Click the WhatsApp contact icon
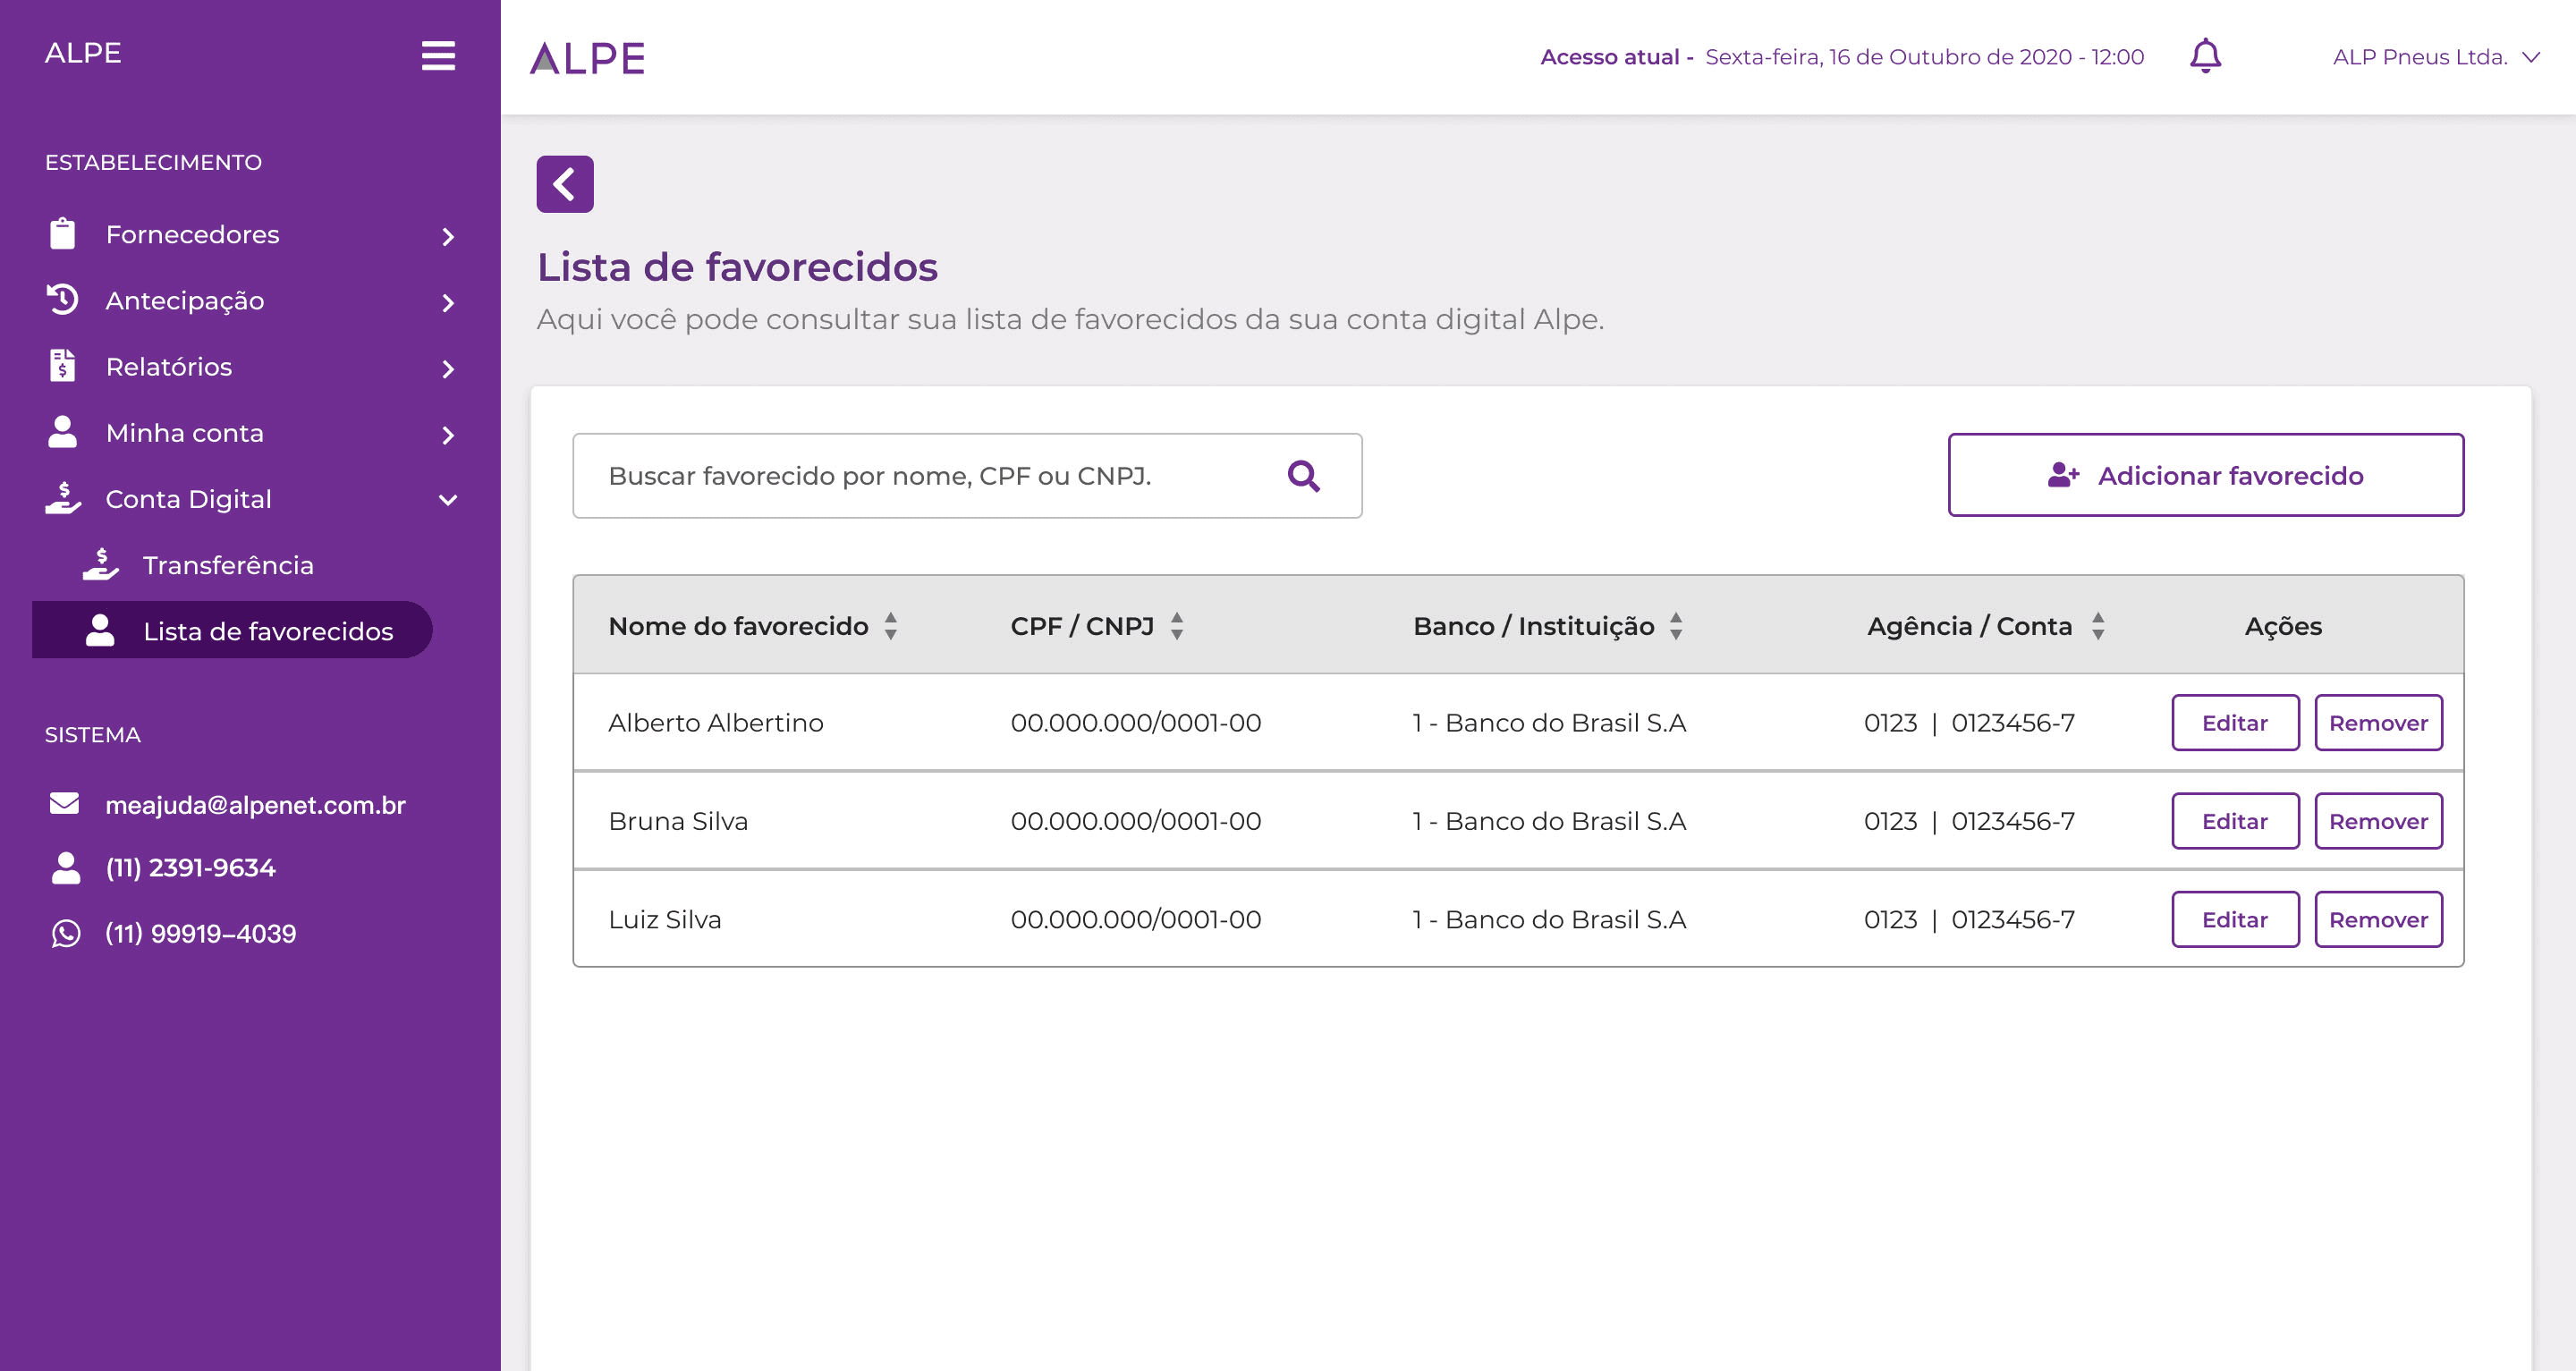Image resolution: width=2576 pixels, height=1371 pixels. [x=65, y=933]
